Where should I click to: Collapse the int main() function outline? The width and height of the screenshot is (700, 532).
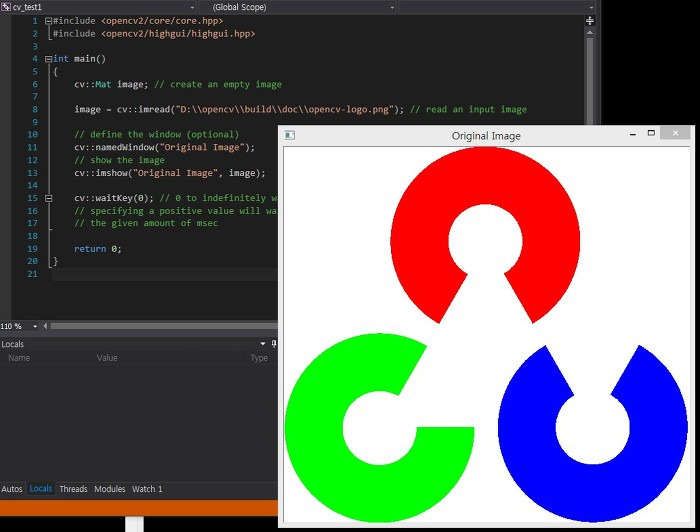tap(48, 59)
